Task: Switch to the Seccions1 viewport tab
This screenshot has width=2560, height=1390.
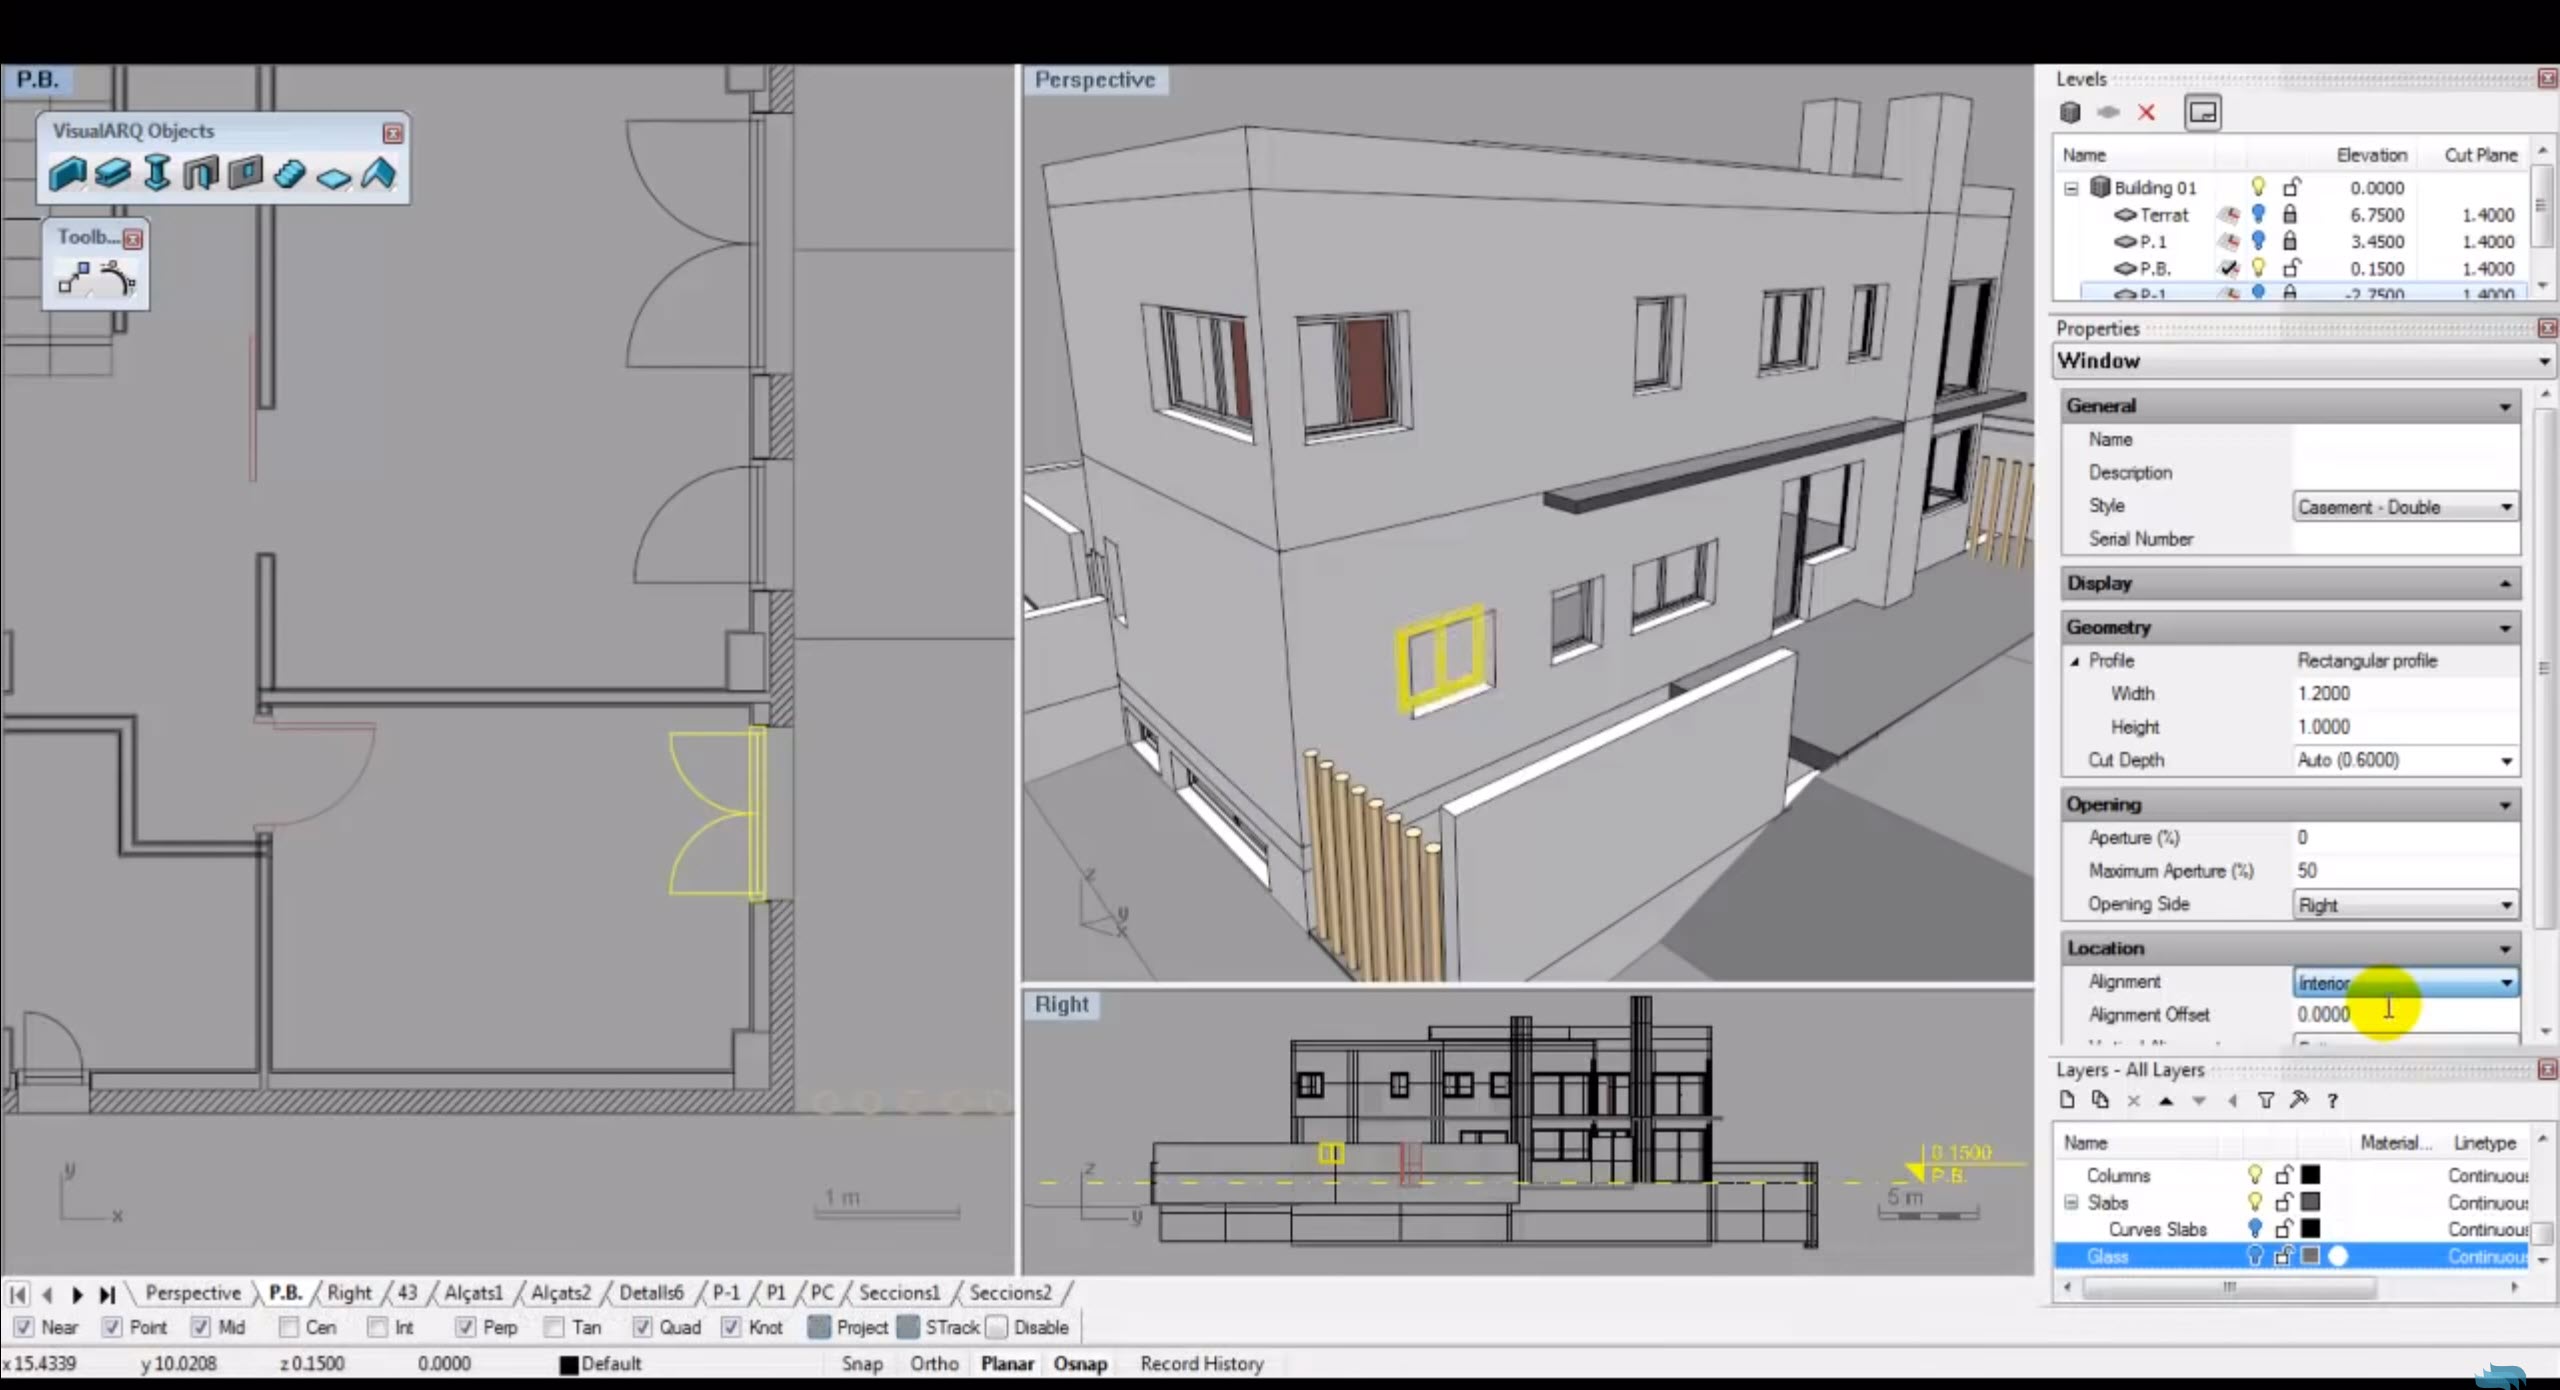Action: (898, 1293)
